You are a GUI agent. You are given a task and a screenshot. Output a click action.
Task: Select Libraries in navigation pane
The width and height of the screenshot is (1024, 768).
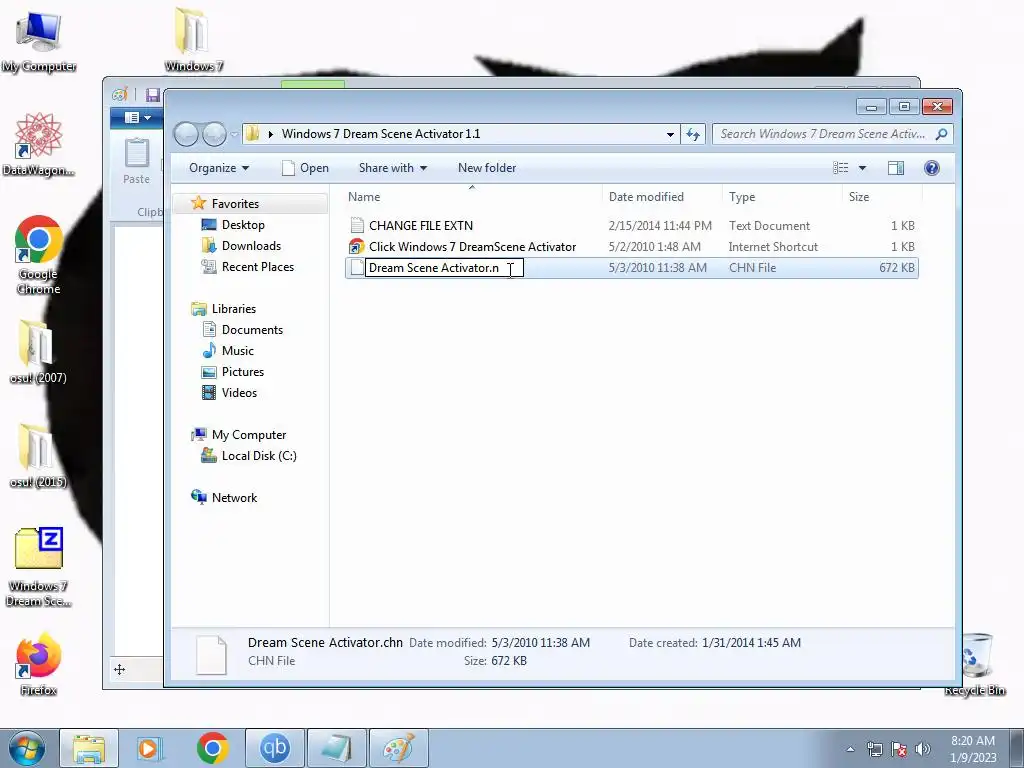[233, 309]
